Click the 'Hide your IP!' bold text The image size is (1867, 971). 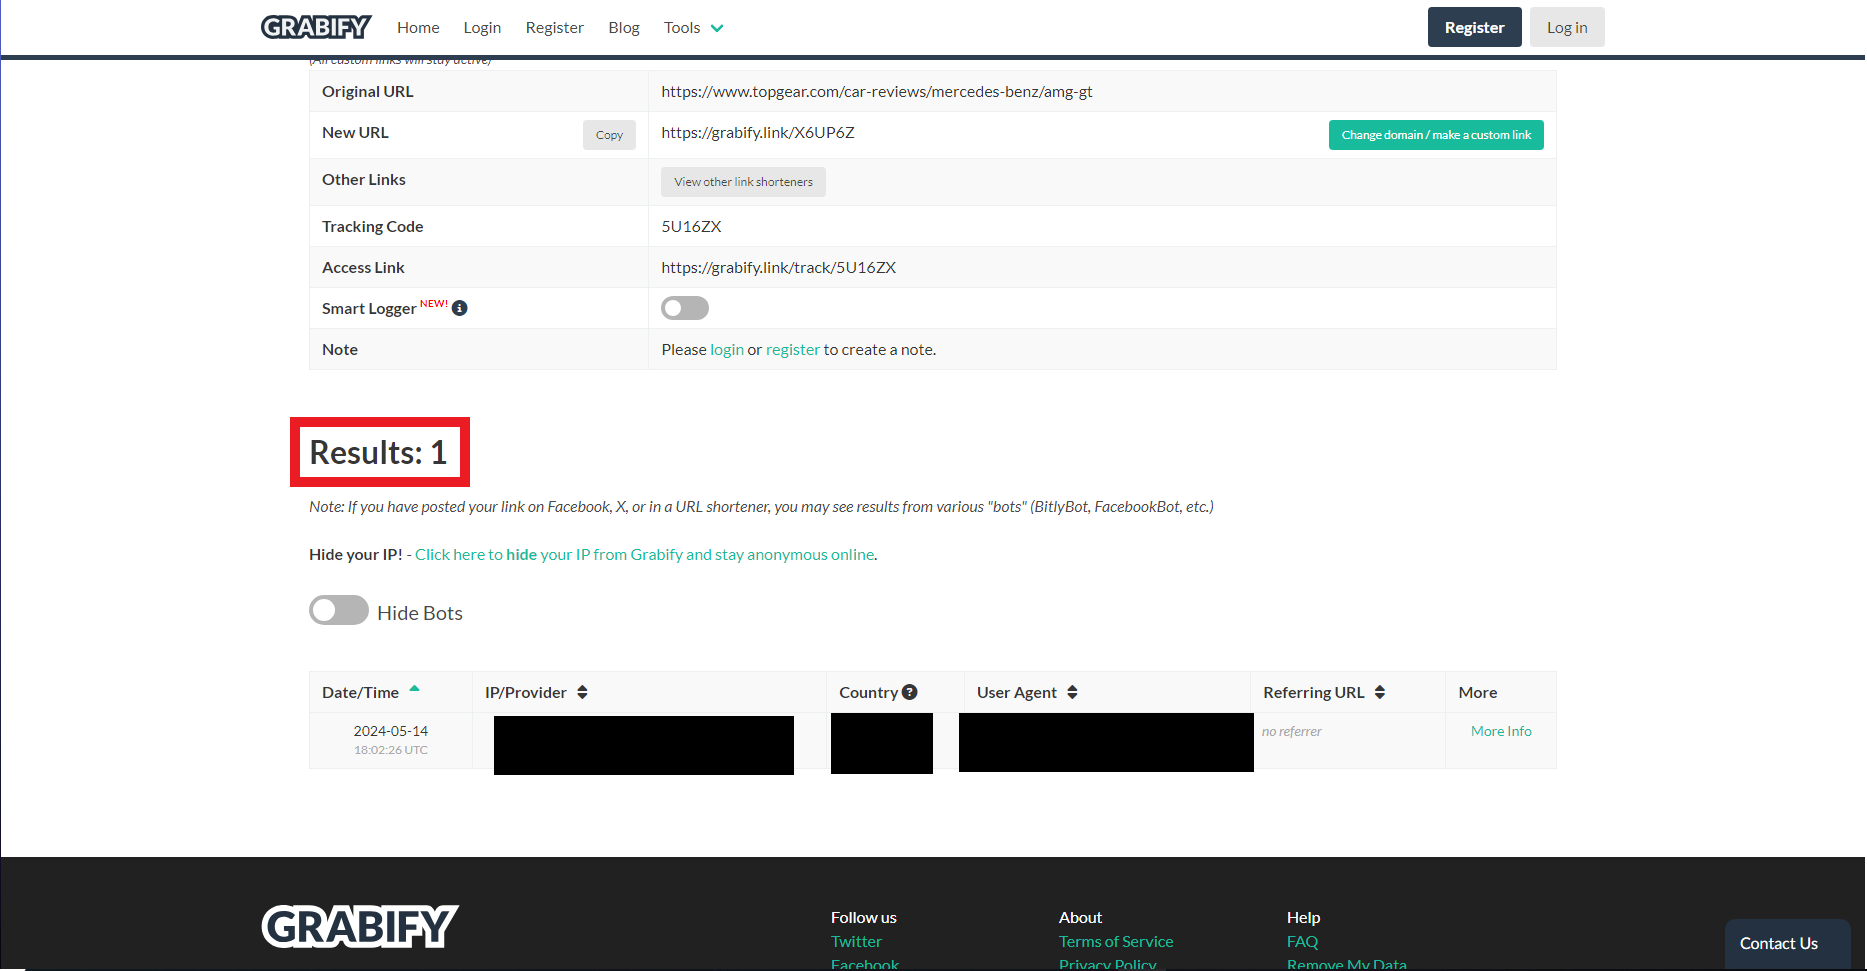[x=356, y=555]
